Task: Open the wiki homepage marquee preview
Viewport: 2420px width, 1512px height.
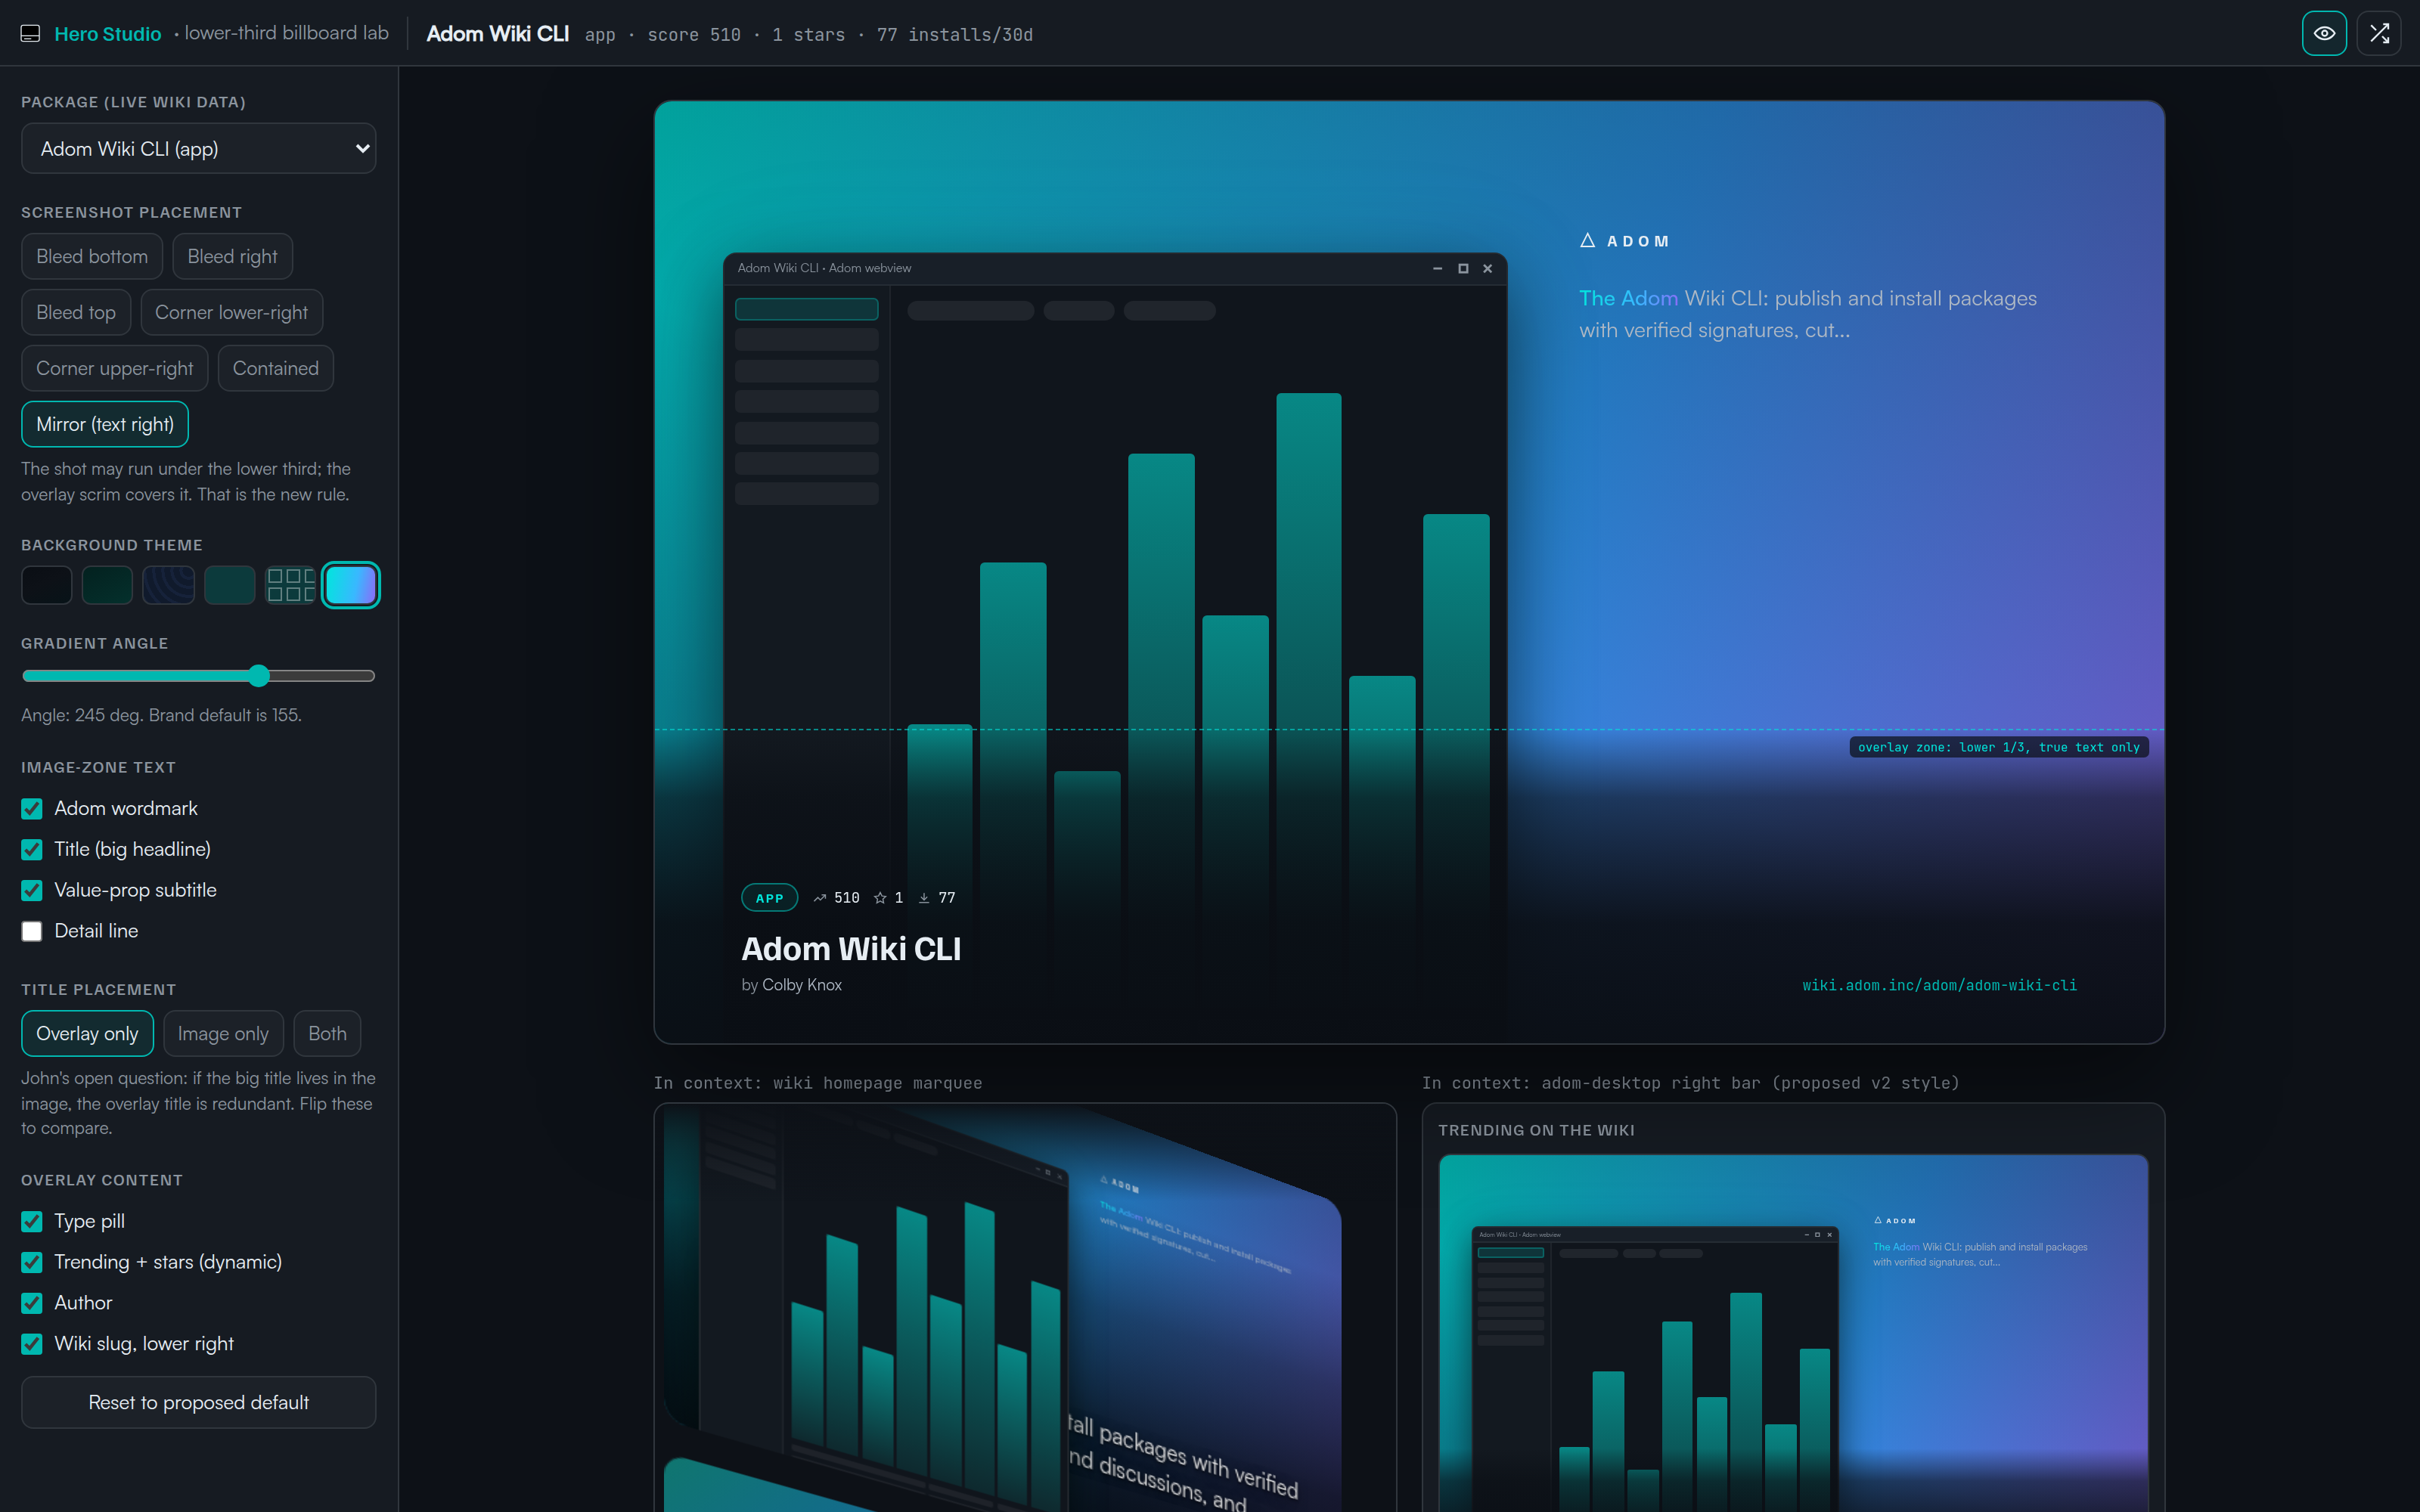Action: 1025,1308
